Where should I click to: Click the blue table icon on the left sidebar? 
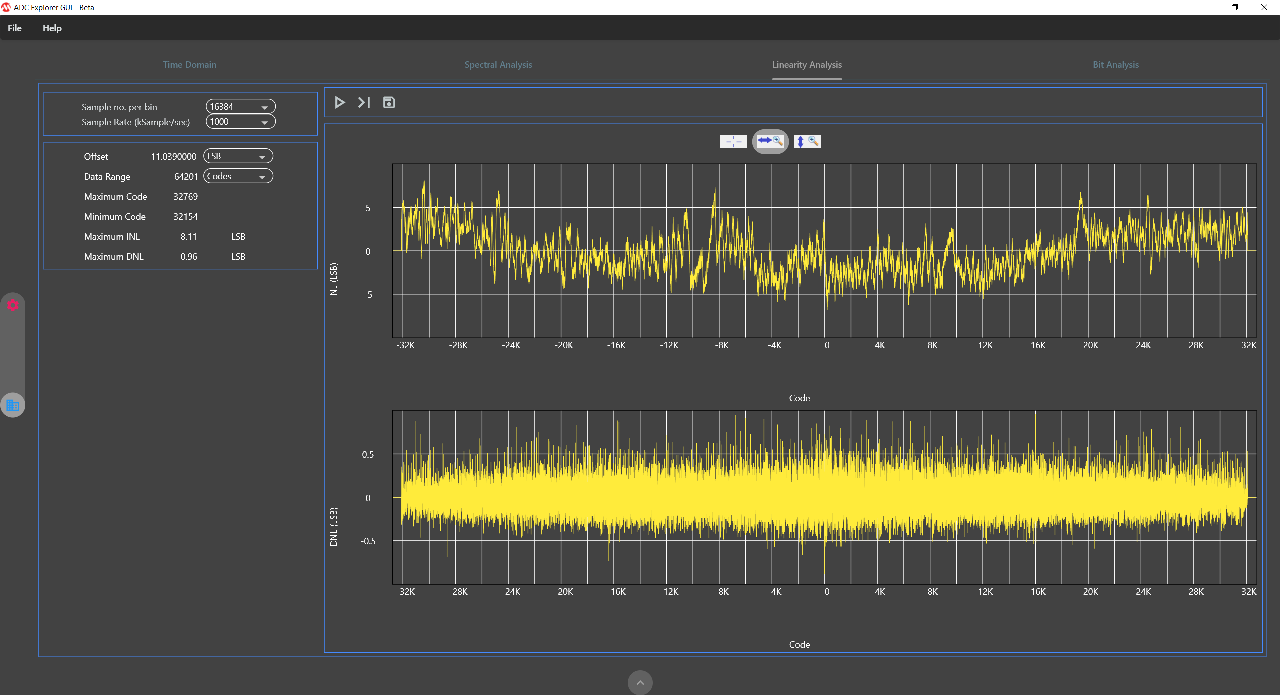(x=13, y=405)
